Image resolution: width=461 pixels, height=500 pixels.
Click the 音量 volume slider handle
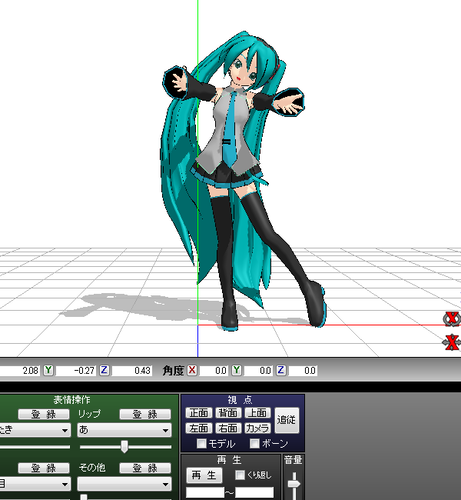tap(294, 484)
